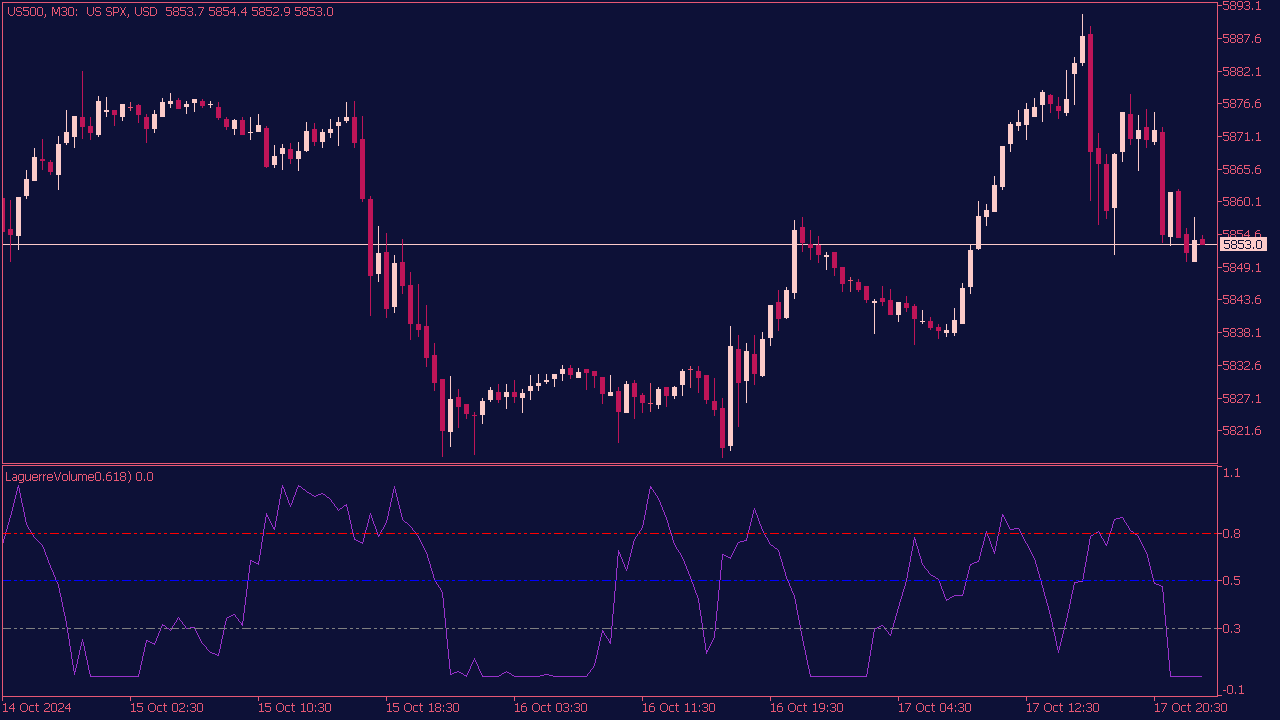
Task: Click the 16 Oct 19:30 time label
Action: point(807,708)
